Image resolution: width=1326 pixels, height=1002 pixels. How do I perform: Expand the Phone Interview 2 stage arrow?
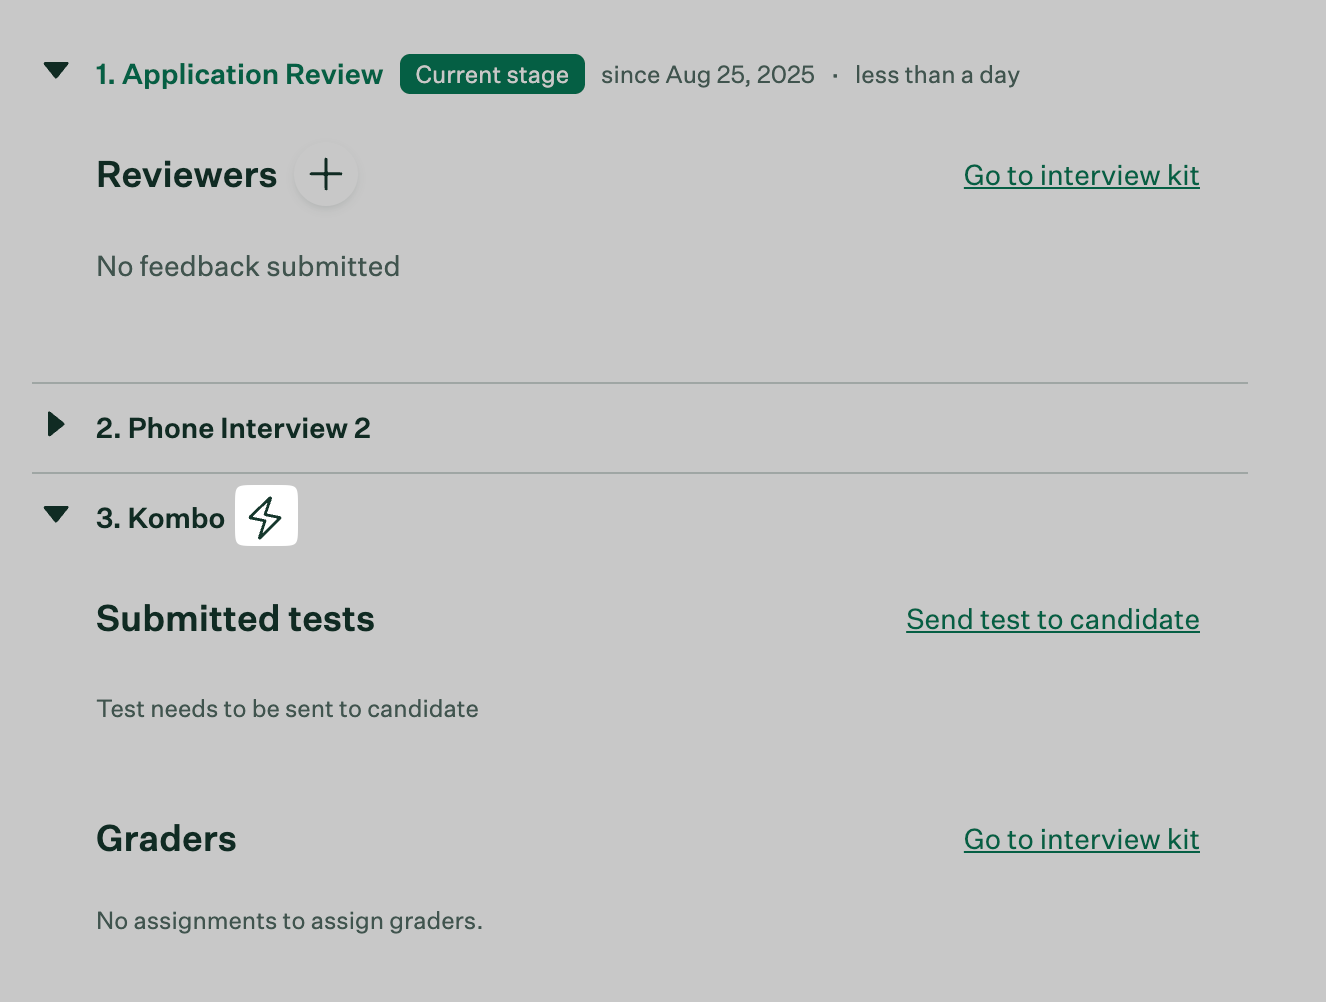coord(56,425)
